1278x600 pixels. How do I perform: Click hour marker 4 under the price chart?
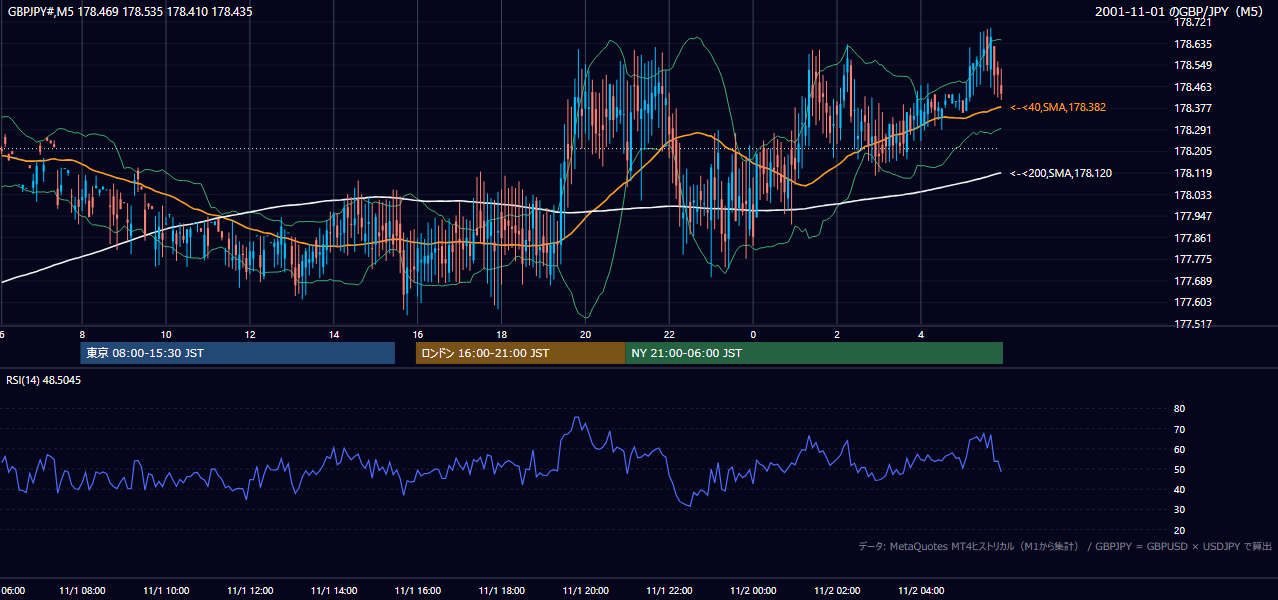pyautogui.click(x=921, y=334)
